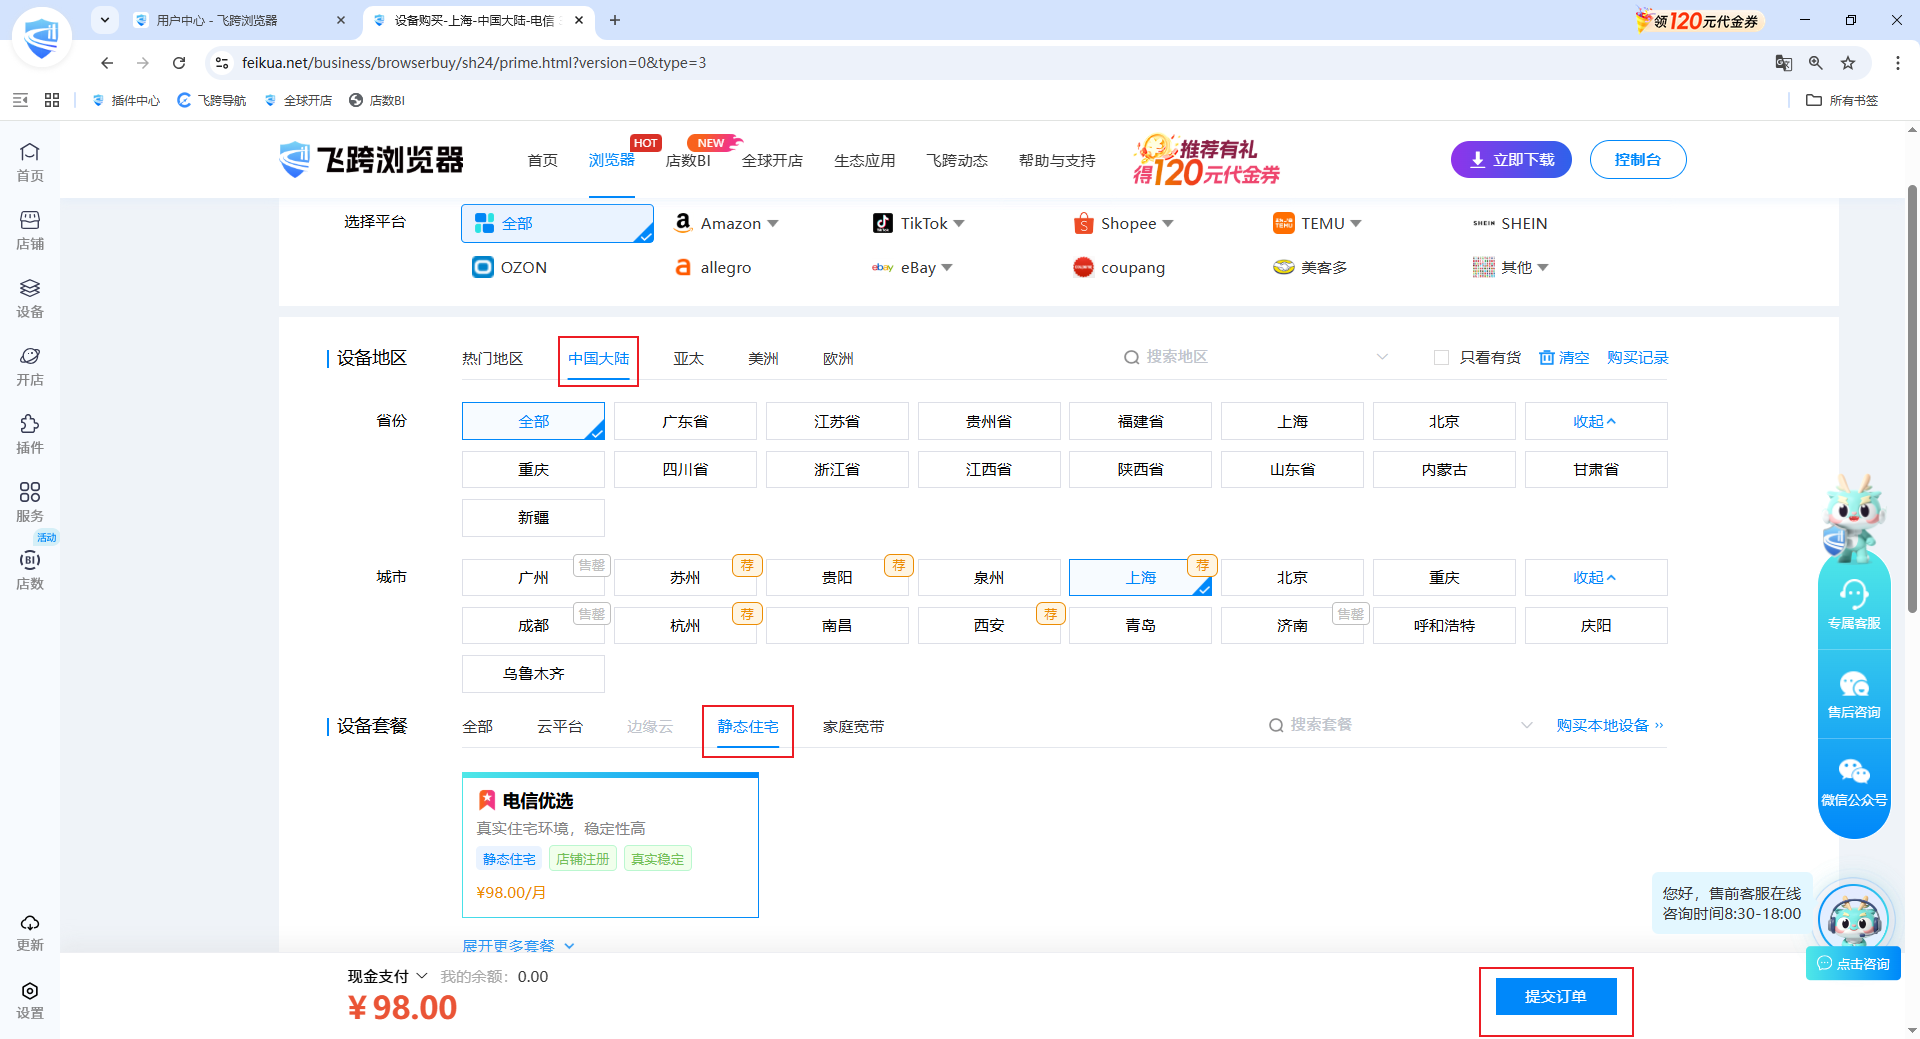Select the 杭州 city option
The image size is (1920, 1039).
click(x=685, y=626)
